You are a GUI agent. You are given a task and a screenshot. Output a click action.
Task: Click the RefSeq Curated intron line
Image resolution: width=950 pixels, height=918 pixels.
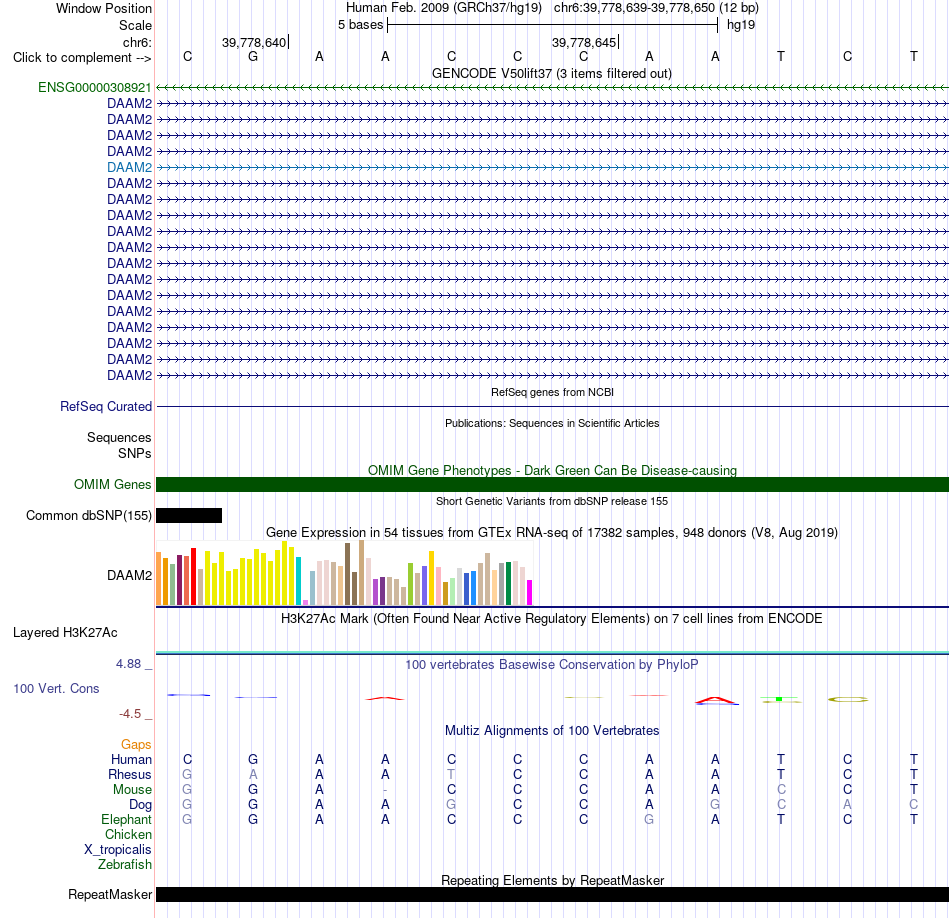pos(553,407)
